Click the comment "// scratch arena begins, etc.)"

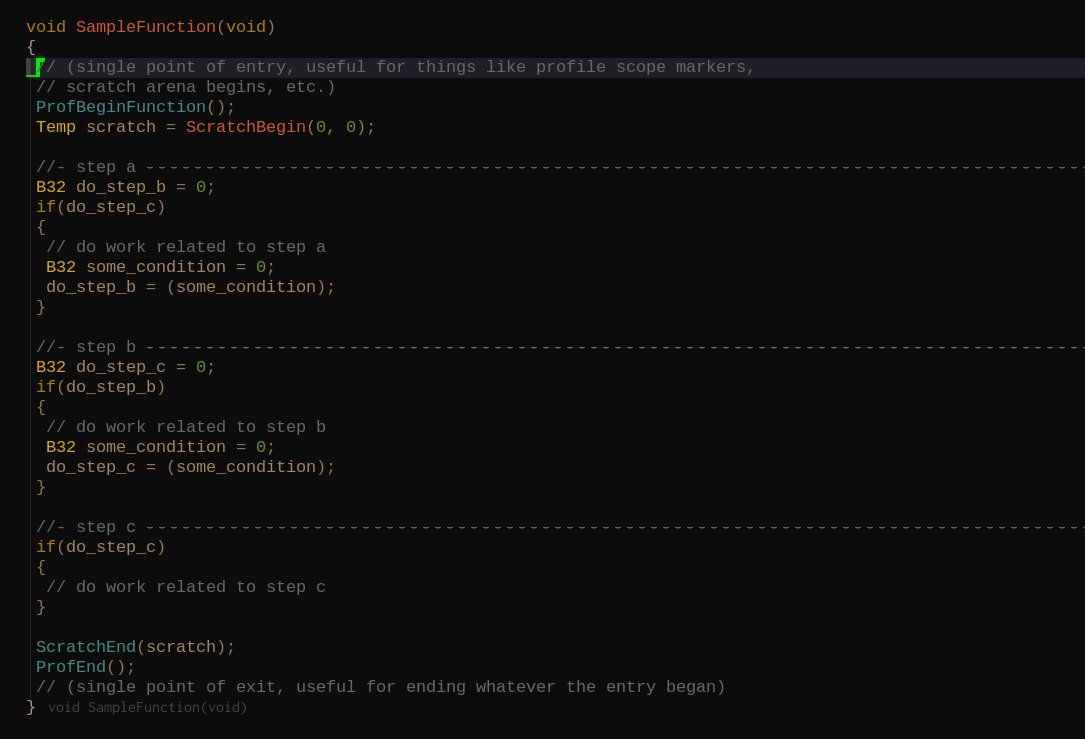pos(185,87)
